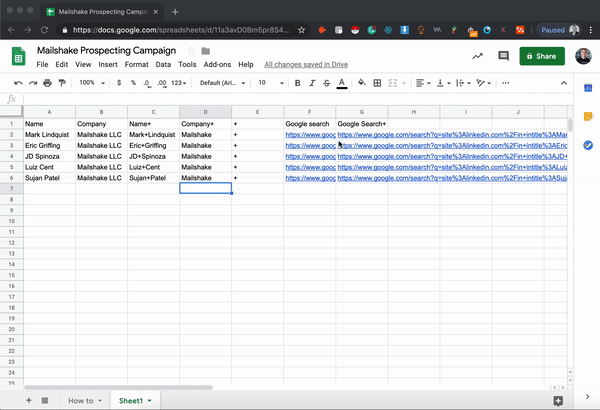Click the Redo arrow icon
The image size is (600, 410).
pos(33,83)
